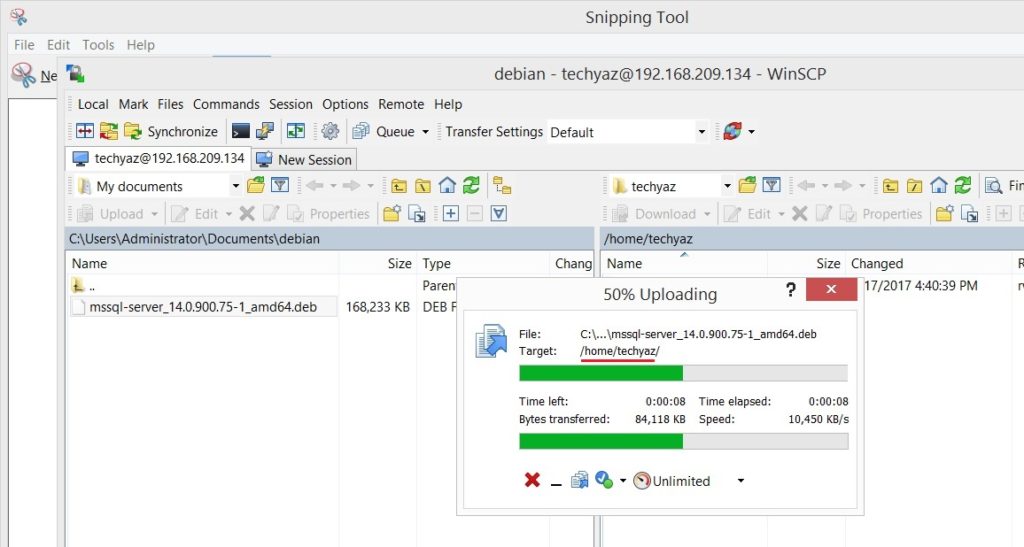Viewport: 1024px width, 547px height.
Task: Refresh the local panel with green arrows icon
Action: [x=471, y=186]
